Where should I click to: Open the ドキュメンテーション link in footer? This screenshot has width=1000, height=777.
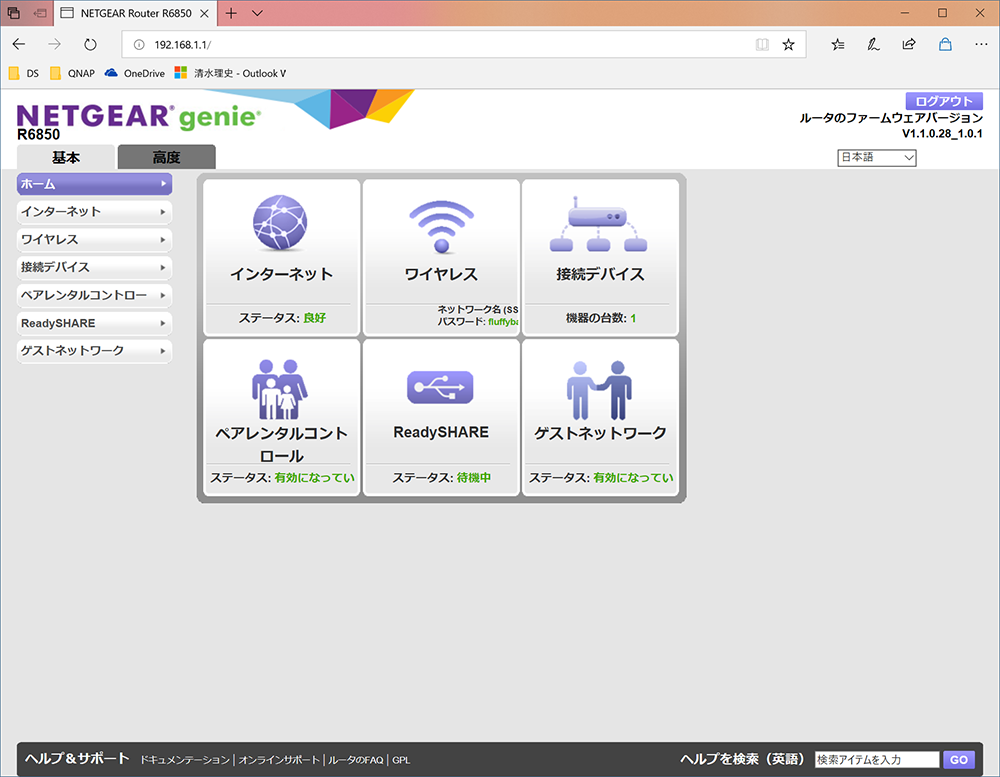tap(185, 760)
